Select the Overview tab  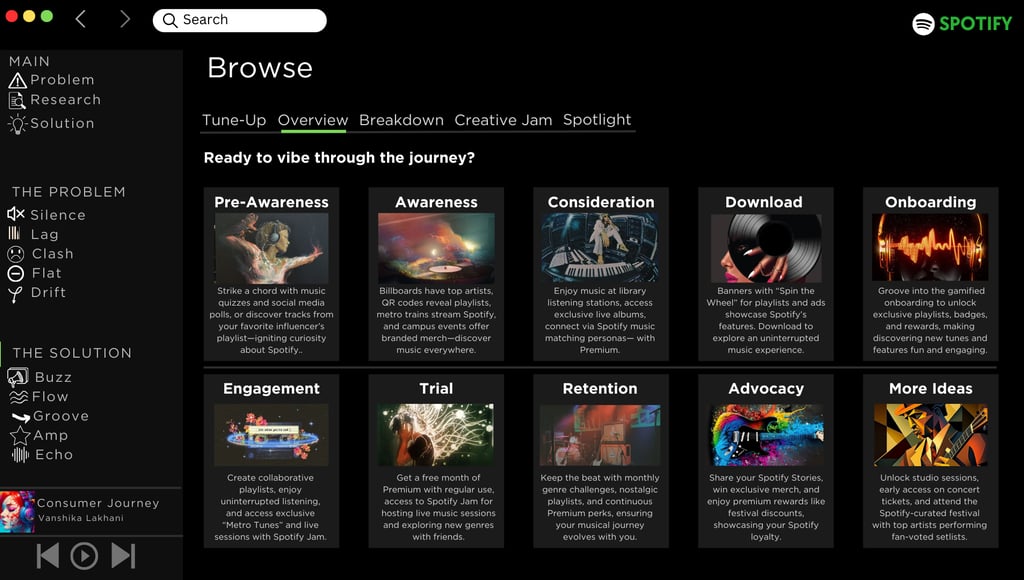point(313,120)
